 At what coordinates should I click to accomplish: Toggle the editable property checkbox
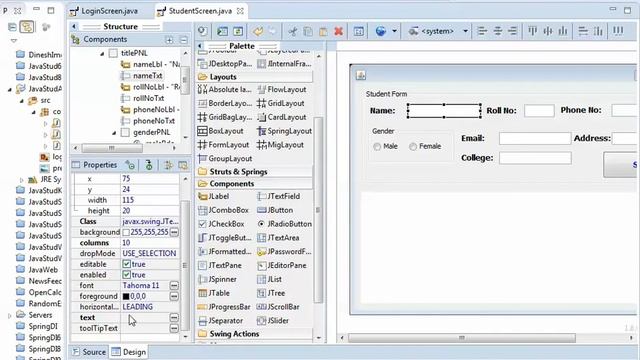127,264
